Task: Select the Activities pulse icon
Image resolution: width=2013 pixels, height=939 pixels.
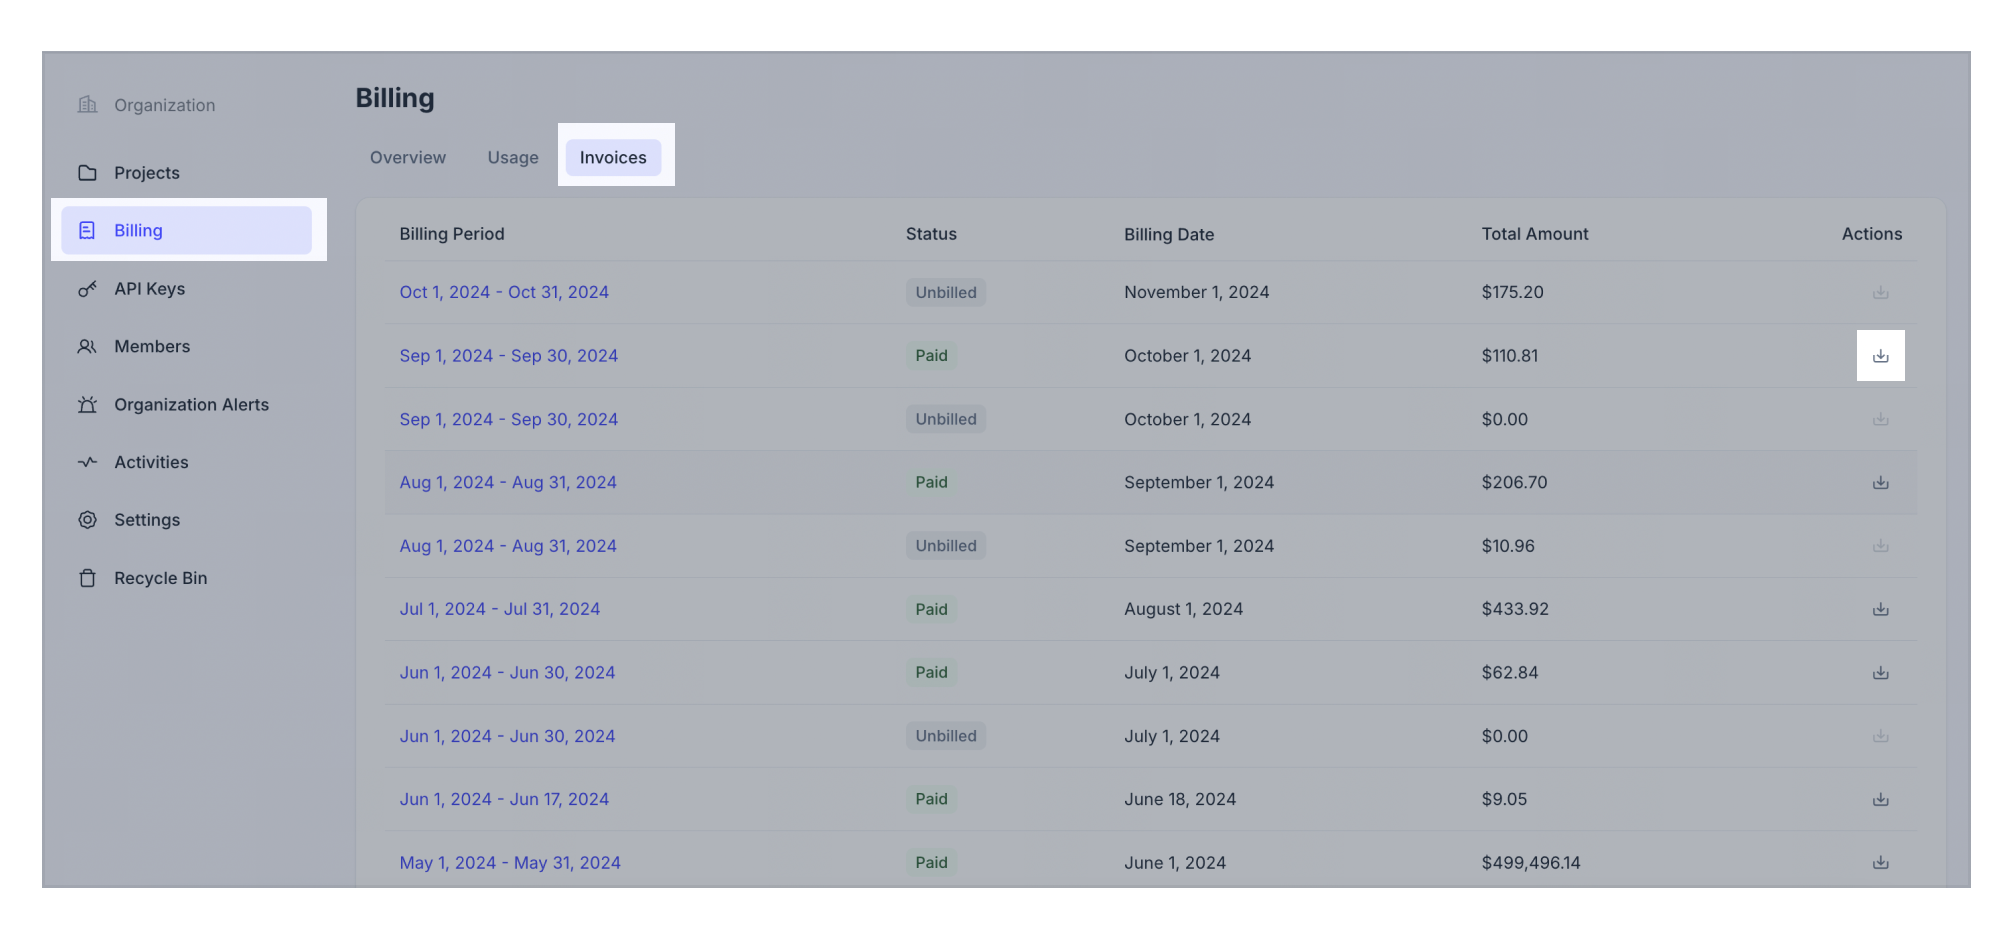Action: [x=88, y=462]
